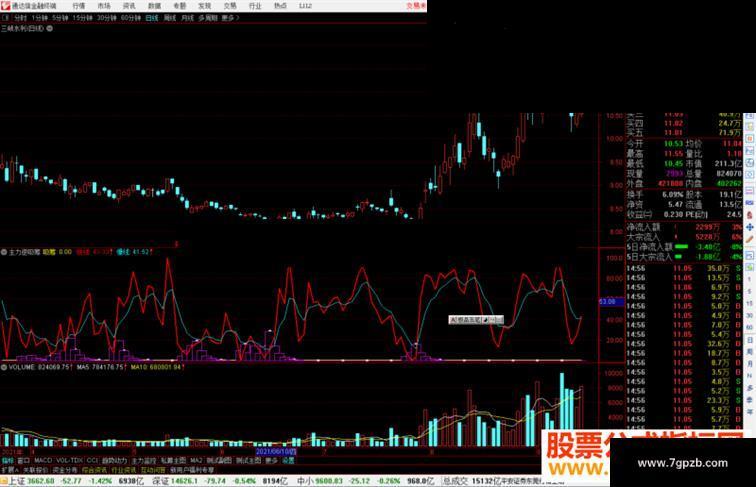
Task: Click the A button on floating drawing toolbar
Action: click(x=452, y=320)
